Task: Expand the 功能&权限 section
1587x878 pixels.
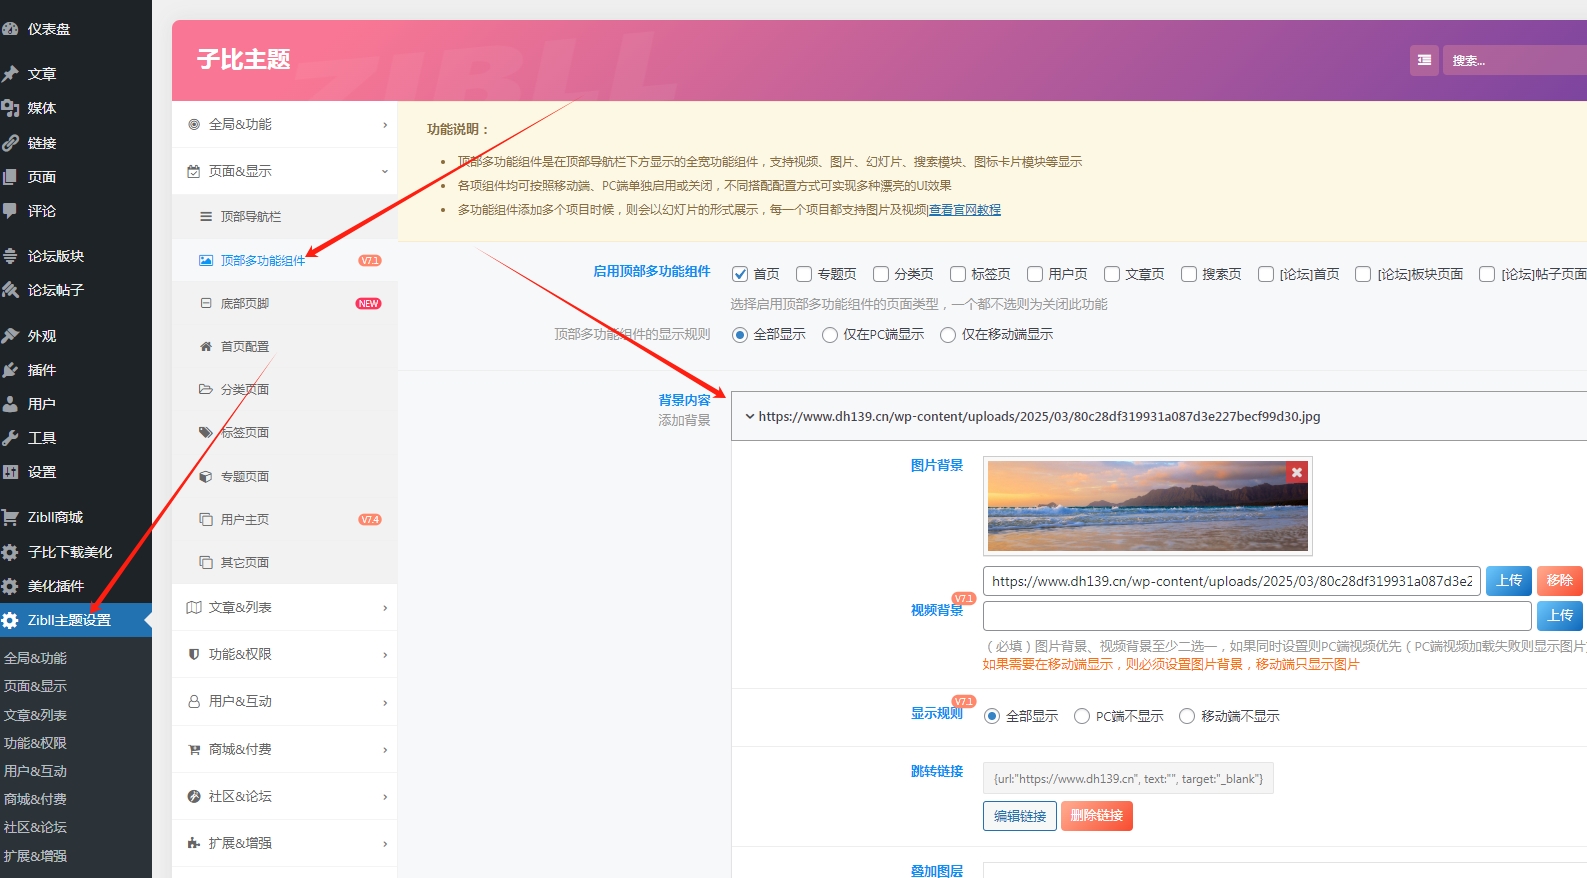Action: coord(285,654)
